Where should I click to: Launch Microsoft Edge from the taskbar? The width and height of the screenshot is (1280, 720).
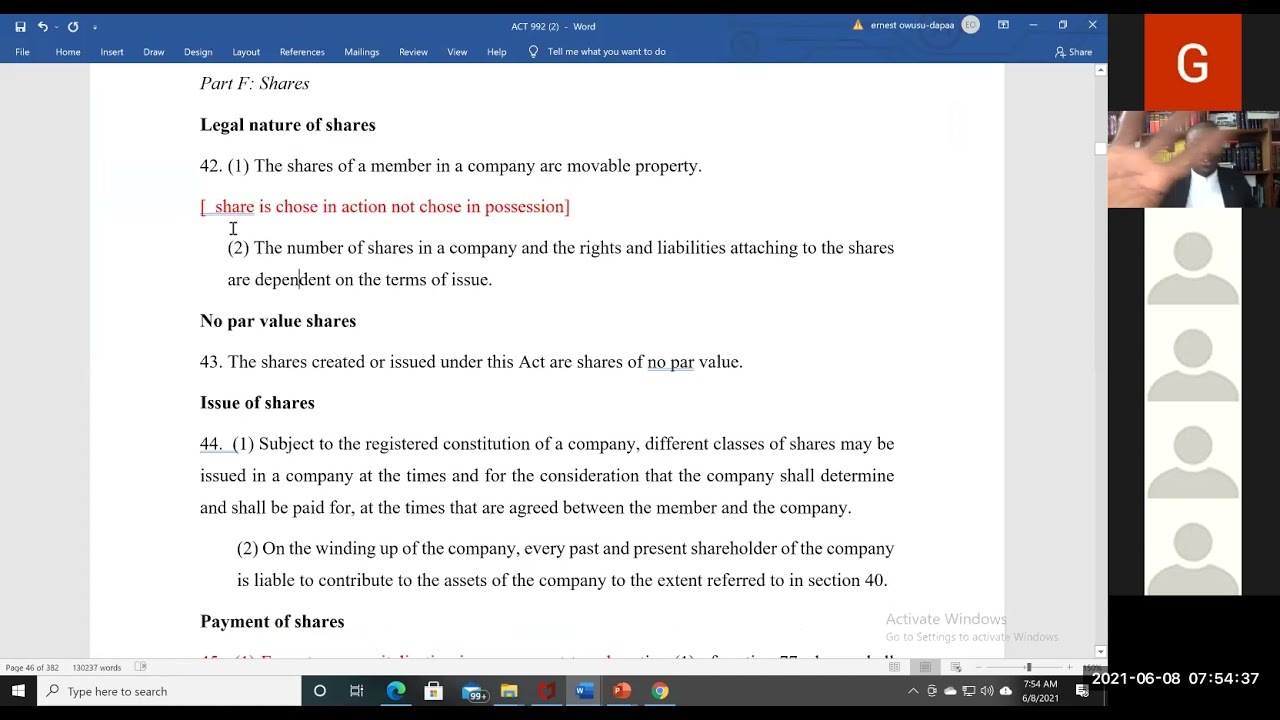pyautogui.click(x=396, y=691)
